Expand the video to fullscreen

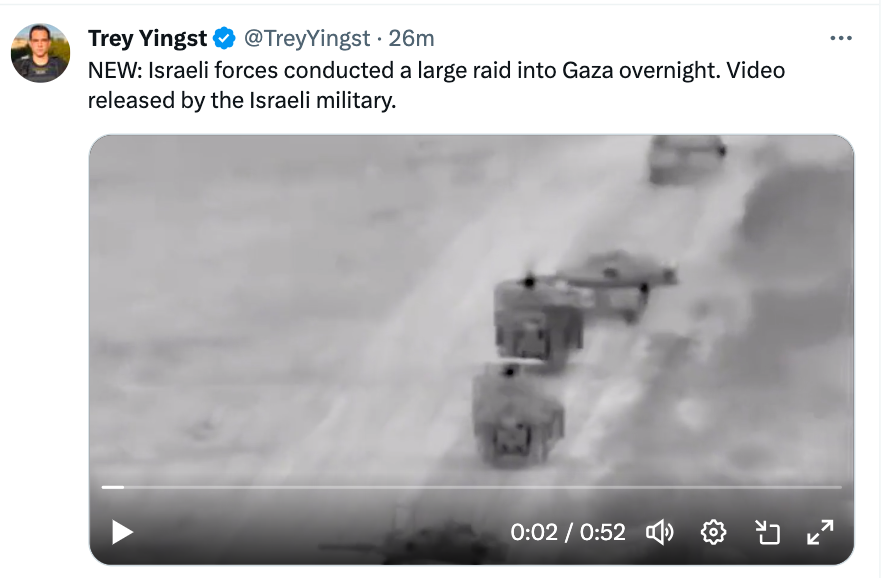tap(820, 532)
